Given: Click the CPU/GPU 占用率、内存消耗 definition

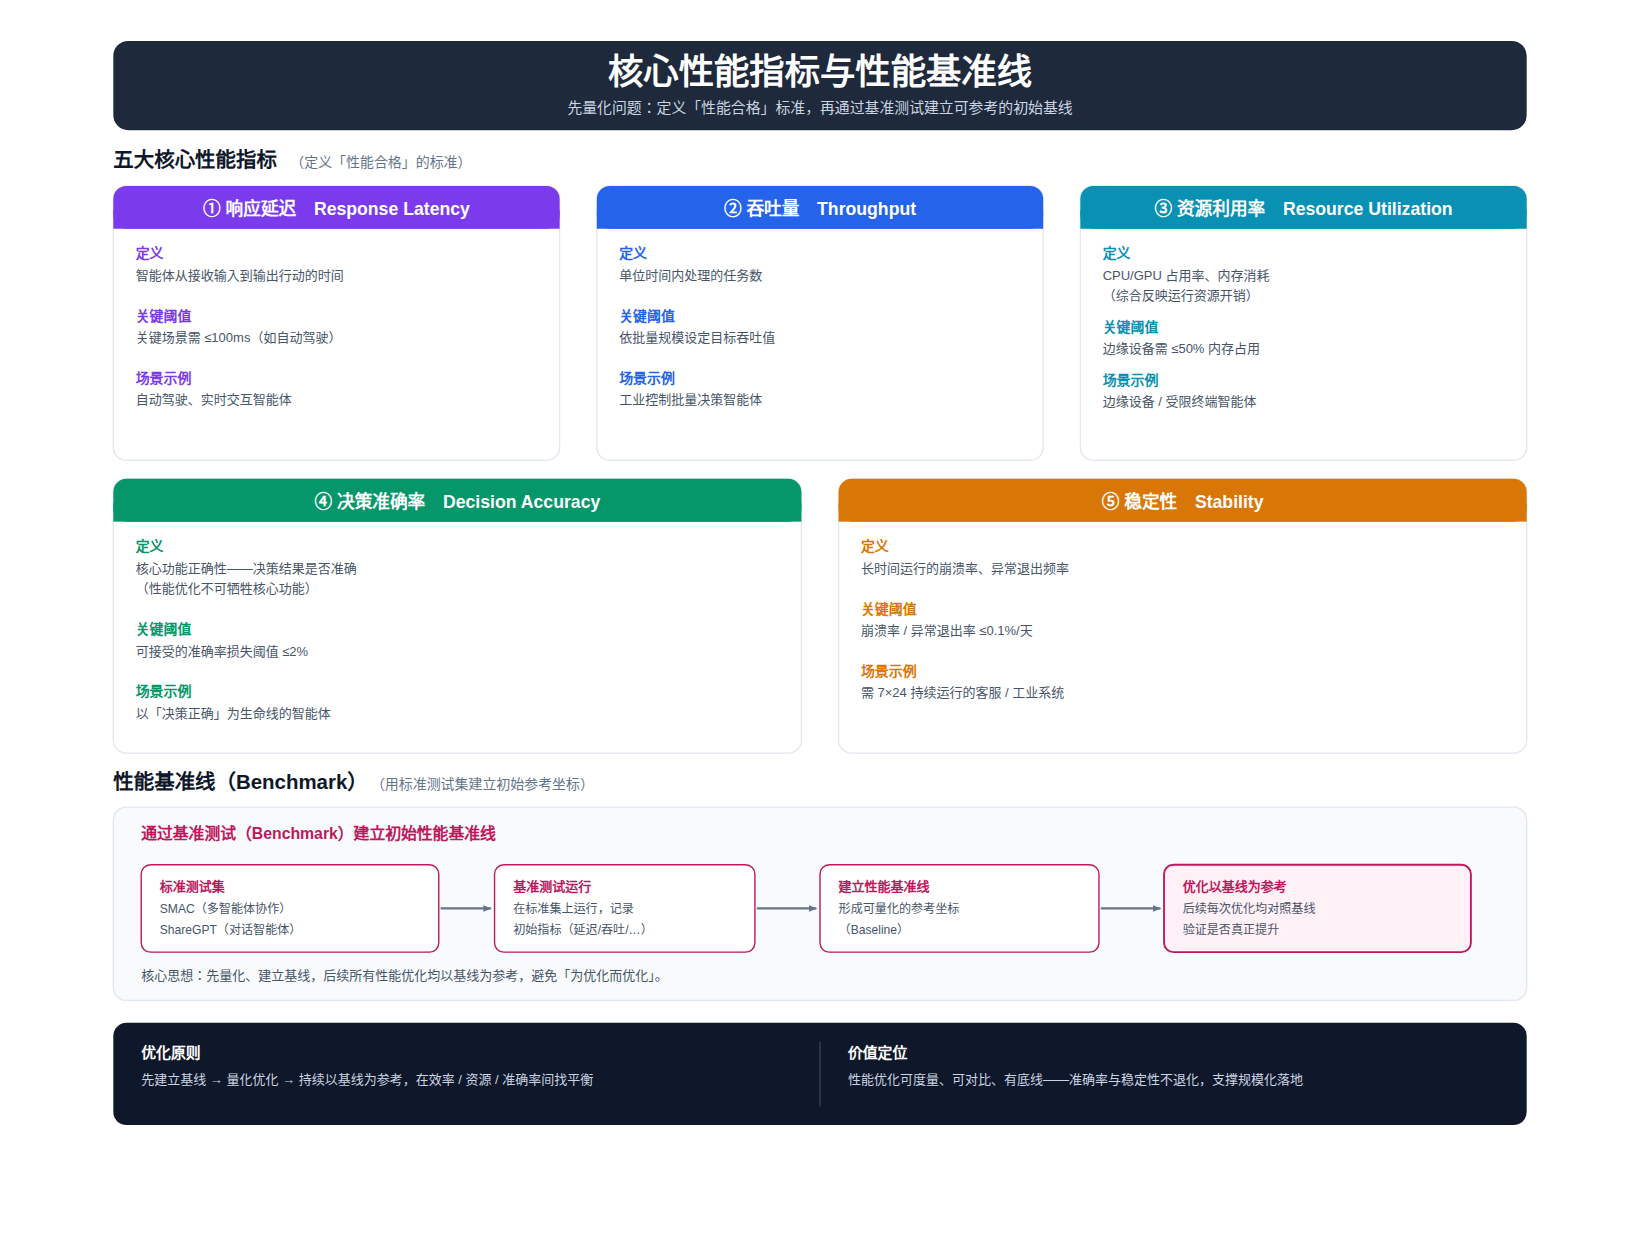Looking at the screenshot, I should pos(1186,276).
